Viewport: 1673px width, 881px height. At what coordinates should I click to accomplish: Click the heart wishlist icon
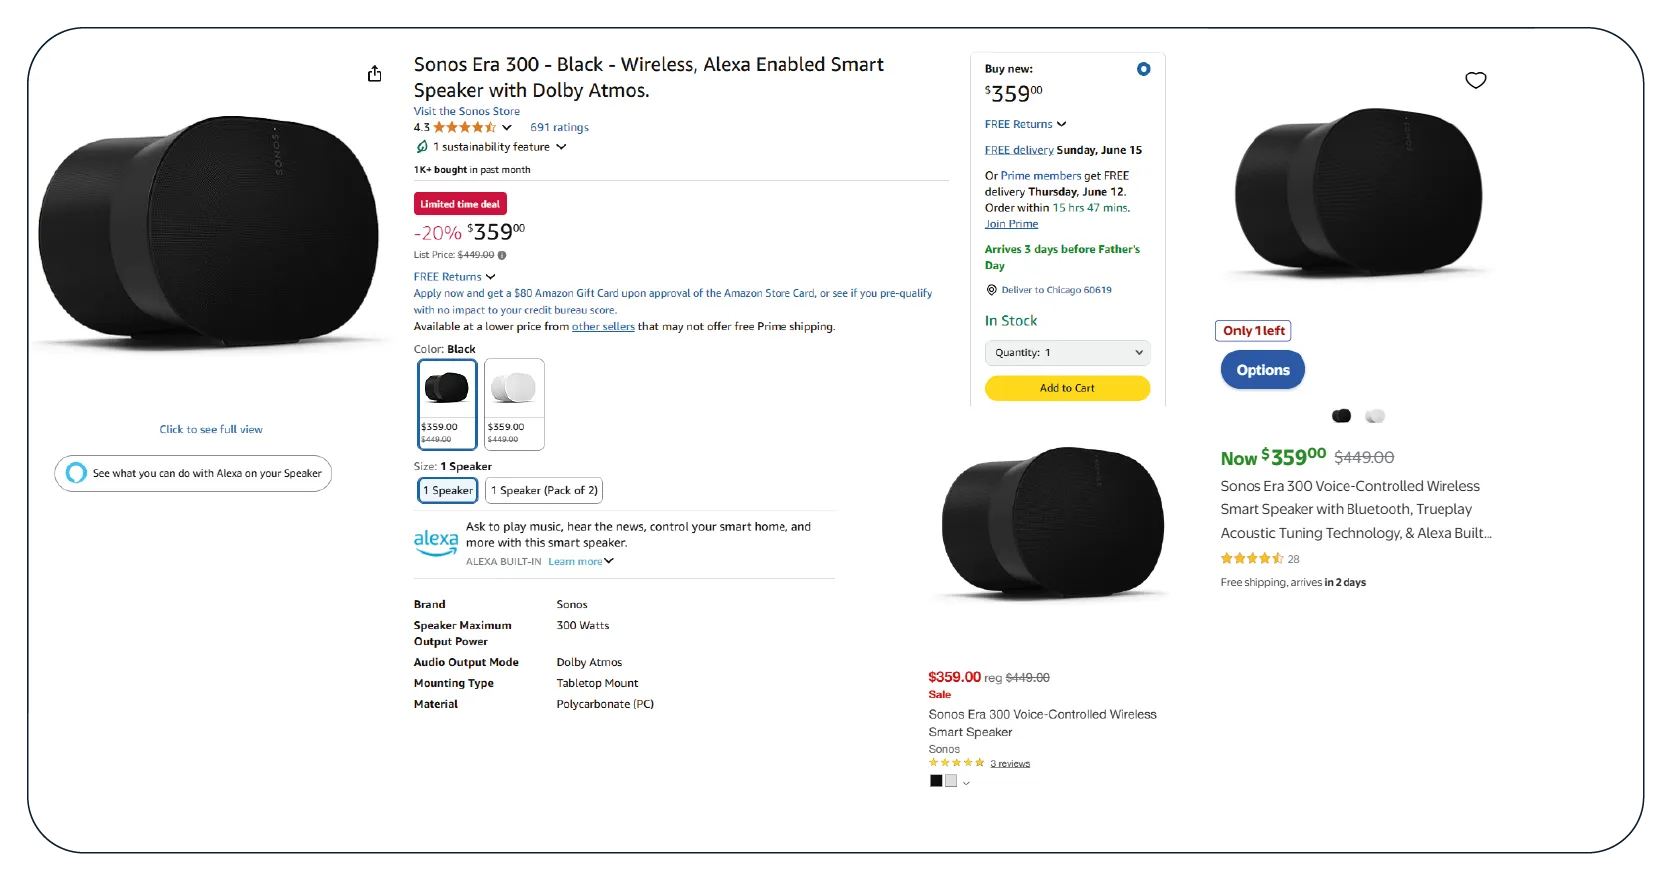1475,80
